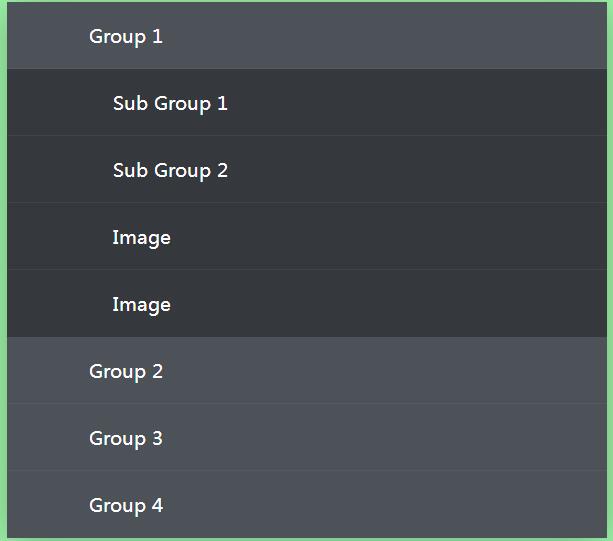Select Sub Group 2 under Group 1
Viewport: 613px width, 541px height.
[170, 170]
